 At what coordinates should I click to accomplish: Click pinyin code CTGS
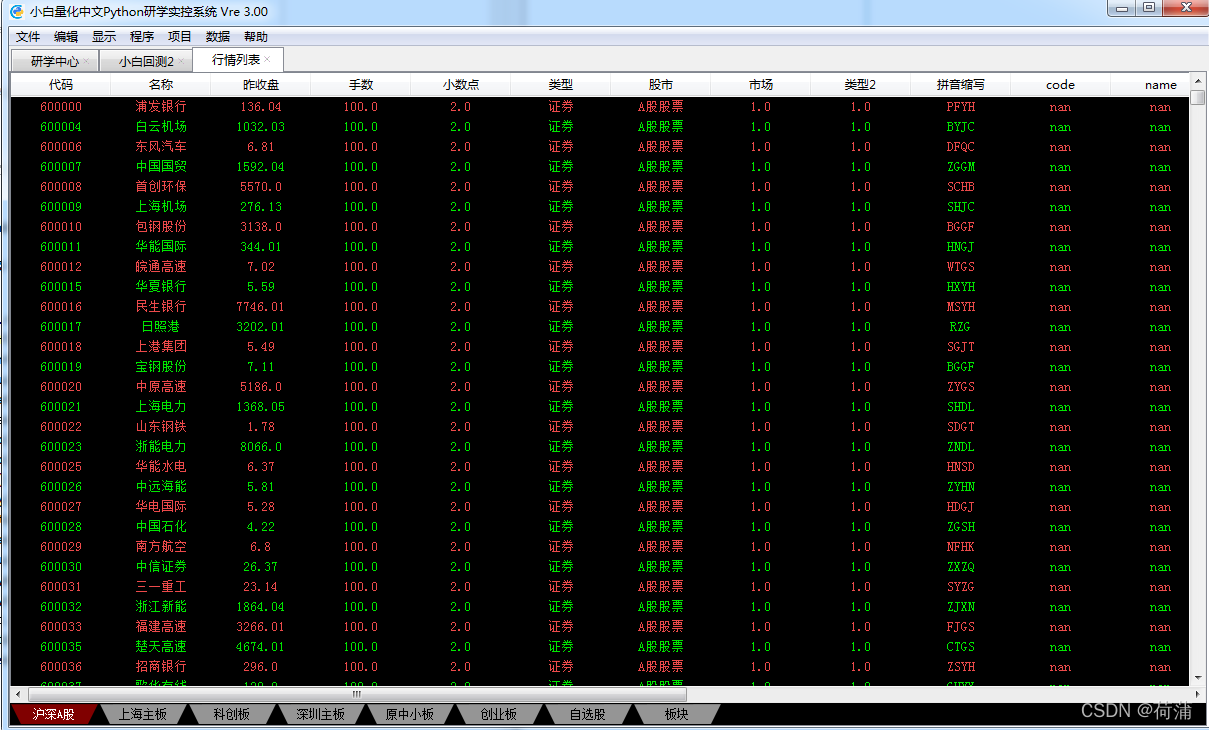[x=961, y=647]
